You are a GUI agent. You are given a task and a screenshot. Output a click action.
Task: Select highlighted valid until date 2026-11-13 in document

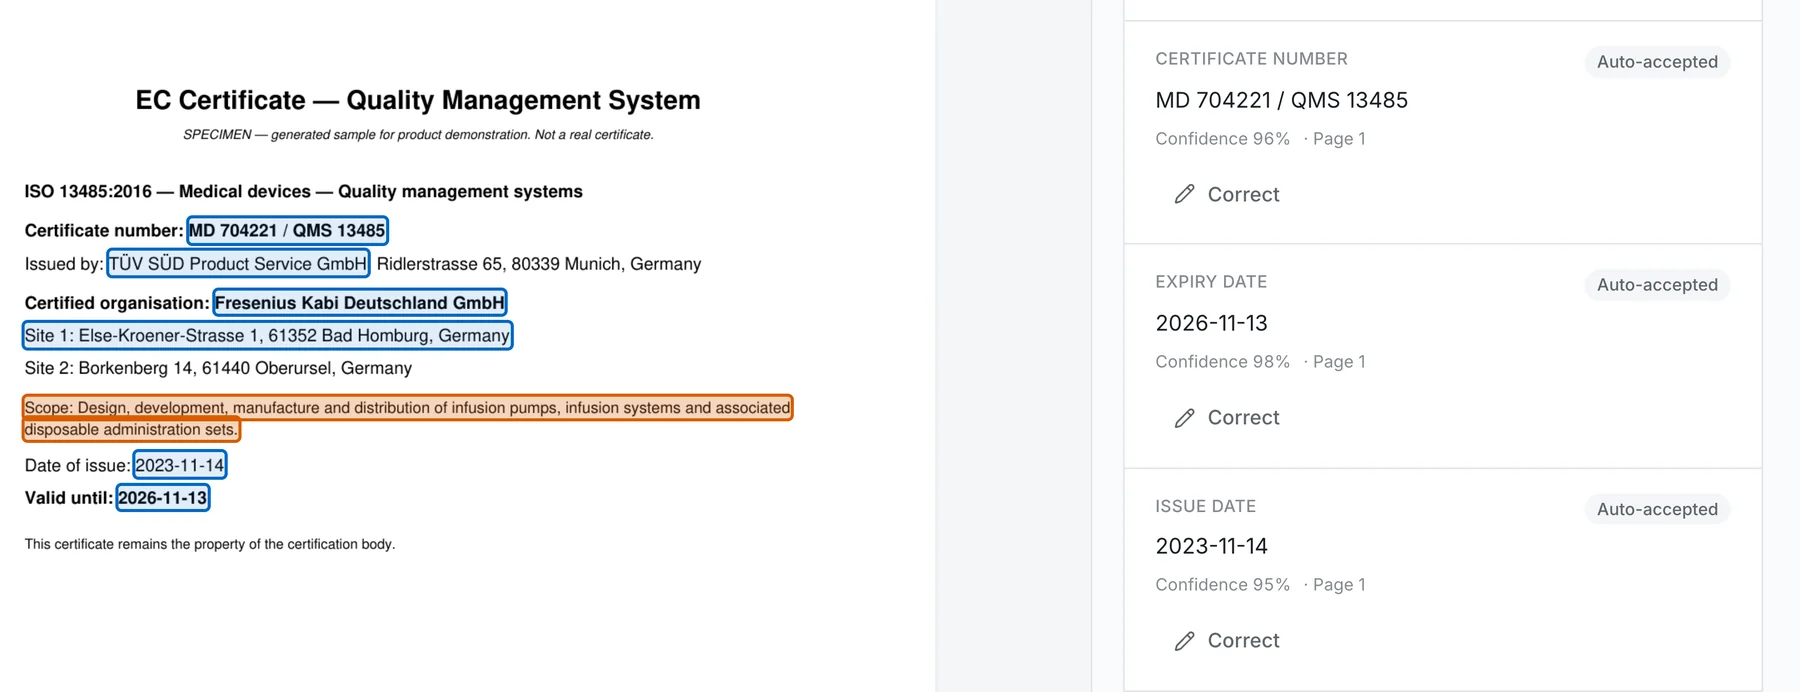(163, 498)
